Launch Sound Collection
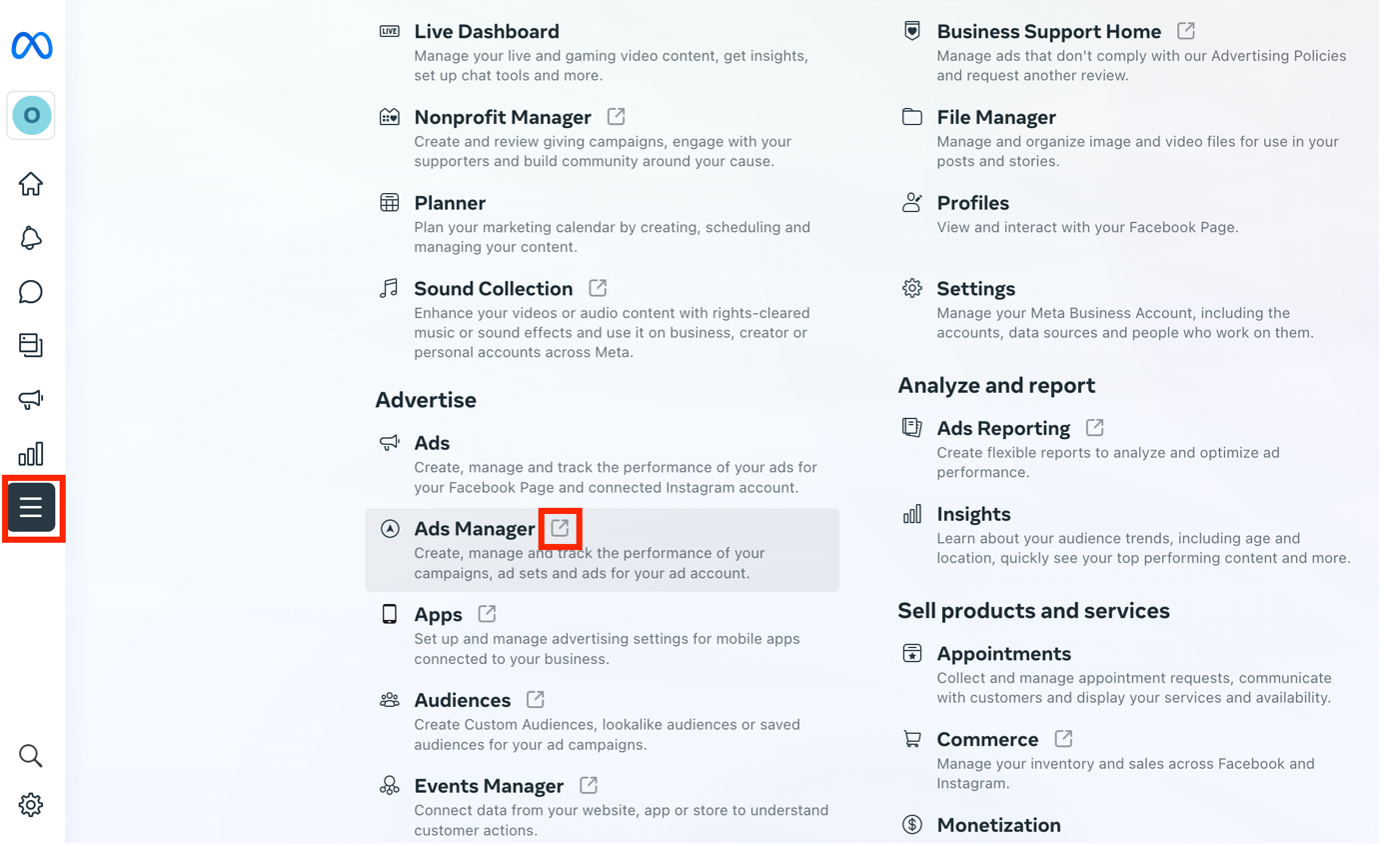 pos(493,289)
